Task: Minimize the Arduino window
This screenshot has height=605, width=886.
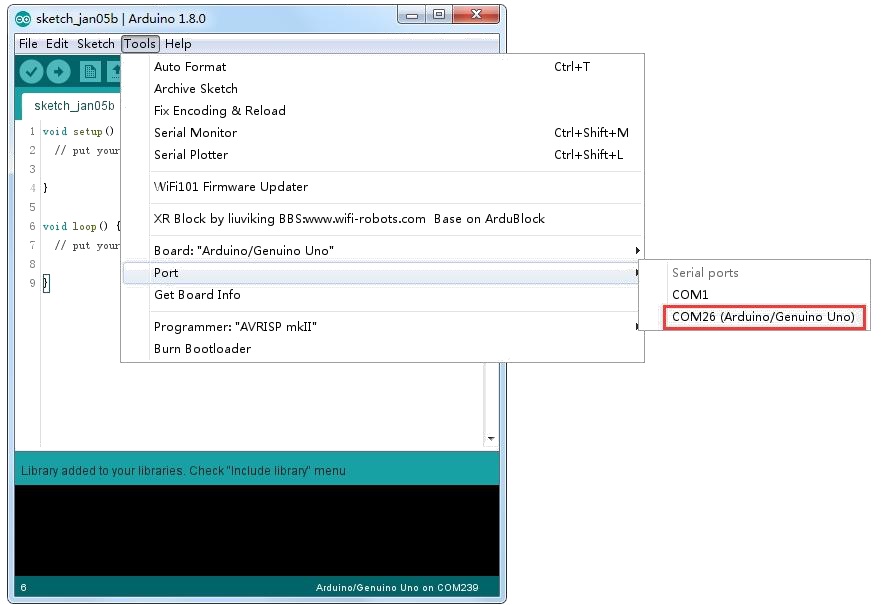Action: click(412, 15)
